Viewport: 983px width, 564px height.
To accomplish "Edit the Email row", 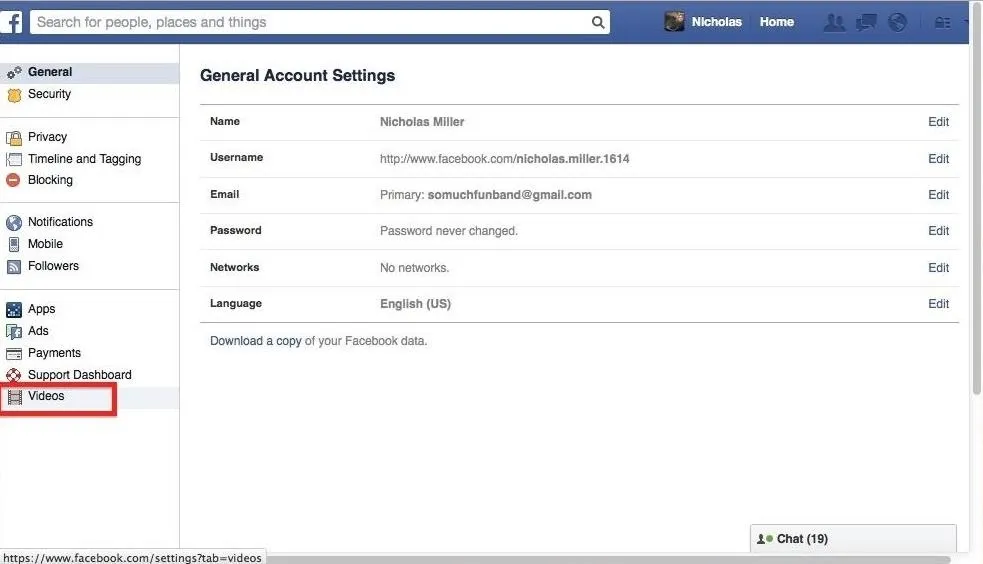I will click(x=938, y=195).
